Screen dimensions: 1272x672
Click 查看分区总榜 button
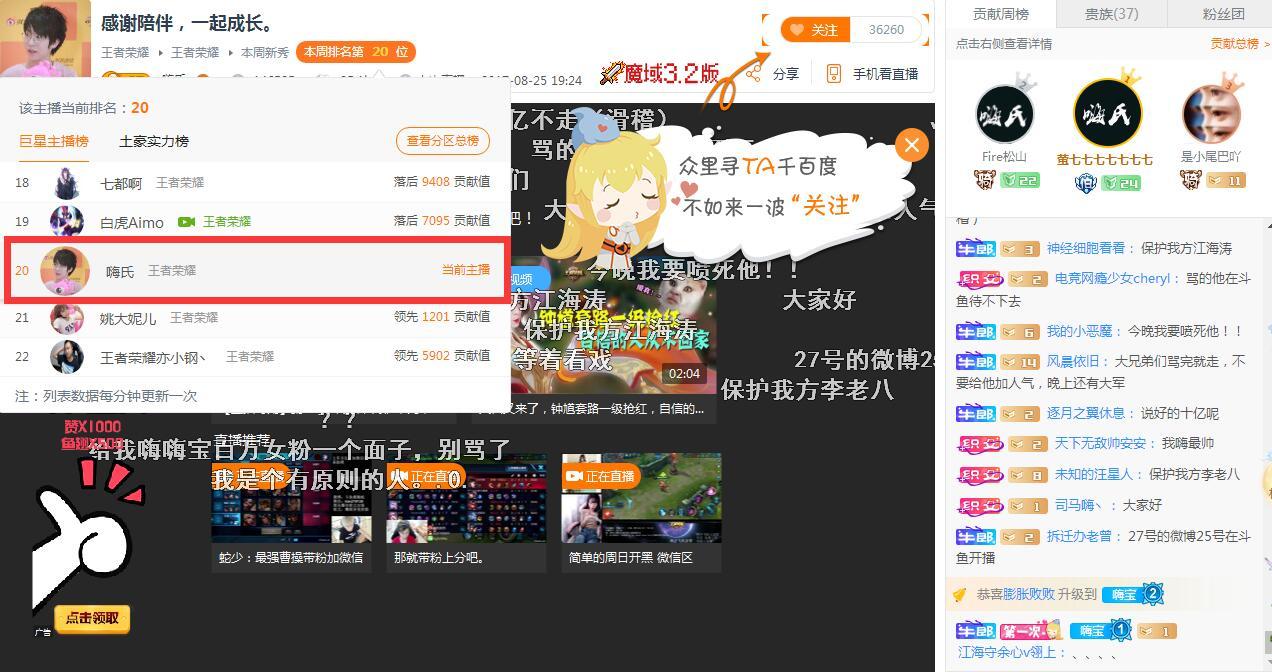(x=443, y=141)
